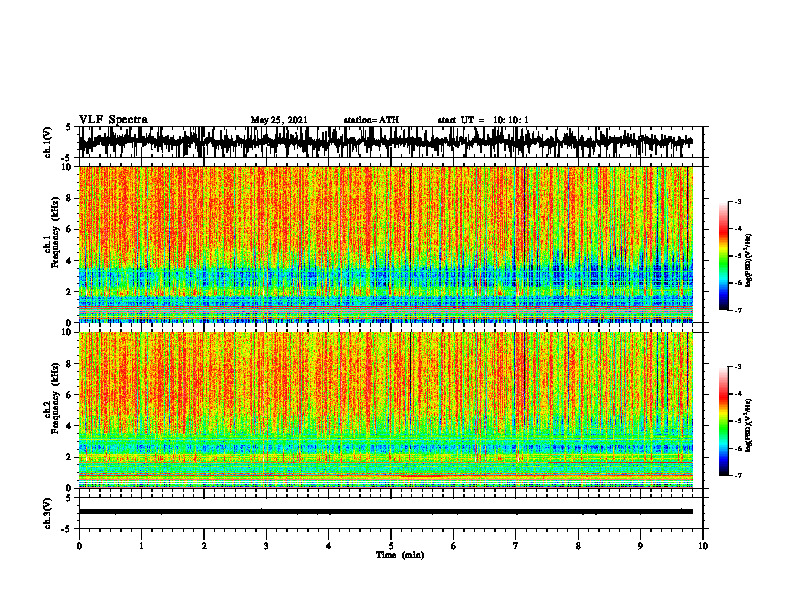
Task: Click '-7' on the ch.2 color bar
Action: 737,475
